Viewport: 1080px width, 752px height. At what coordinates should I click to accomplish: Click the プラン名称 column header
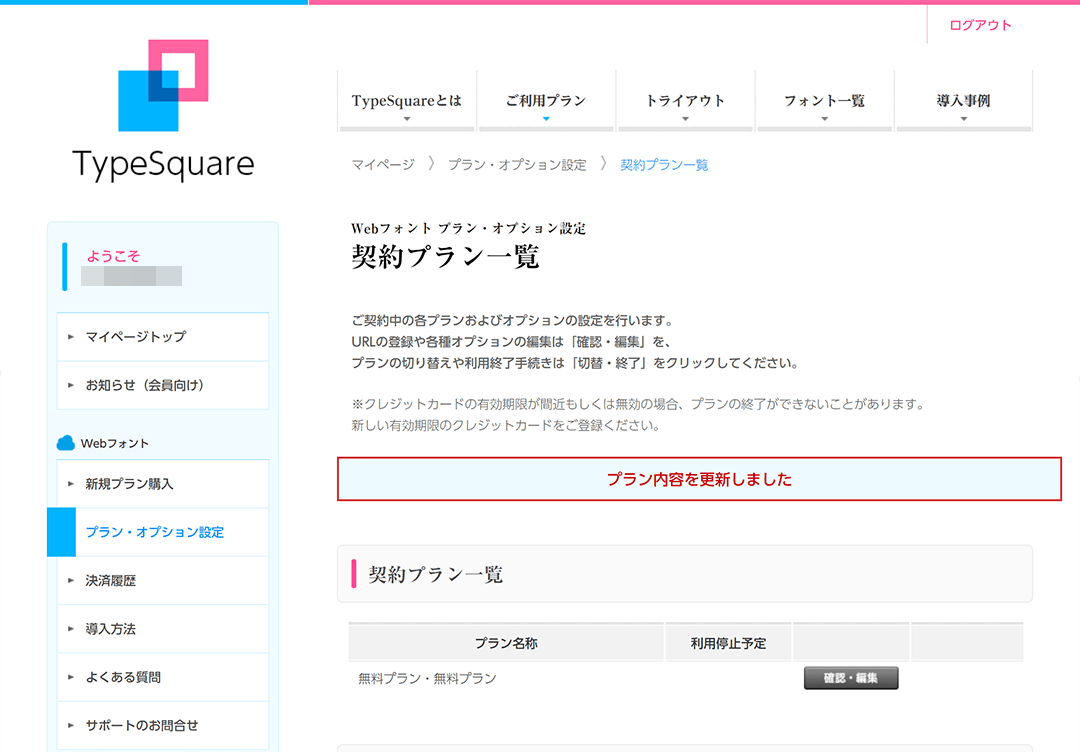(506, 643)
